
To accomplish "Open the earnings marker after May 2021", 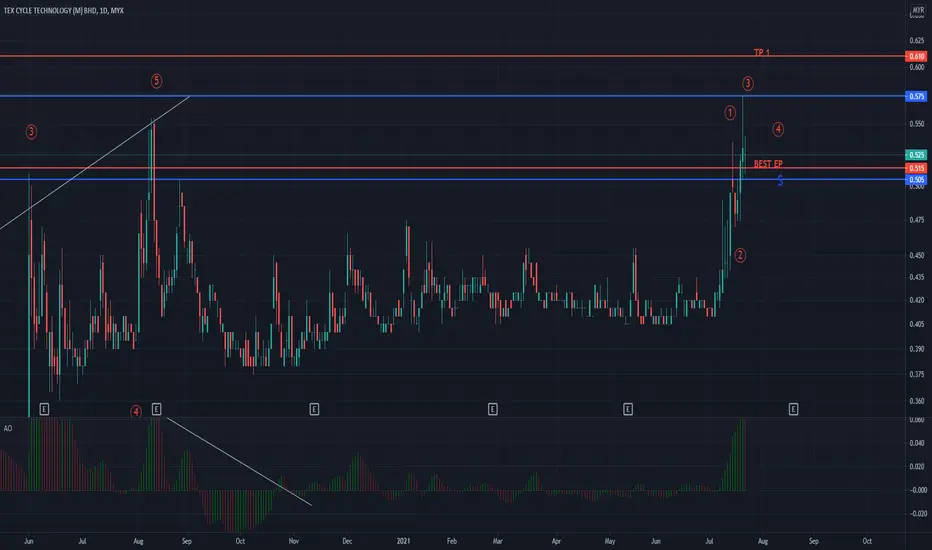I will [x=628, y=409].
